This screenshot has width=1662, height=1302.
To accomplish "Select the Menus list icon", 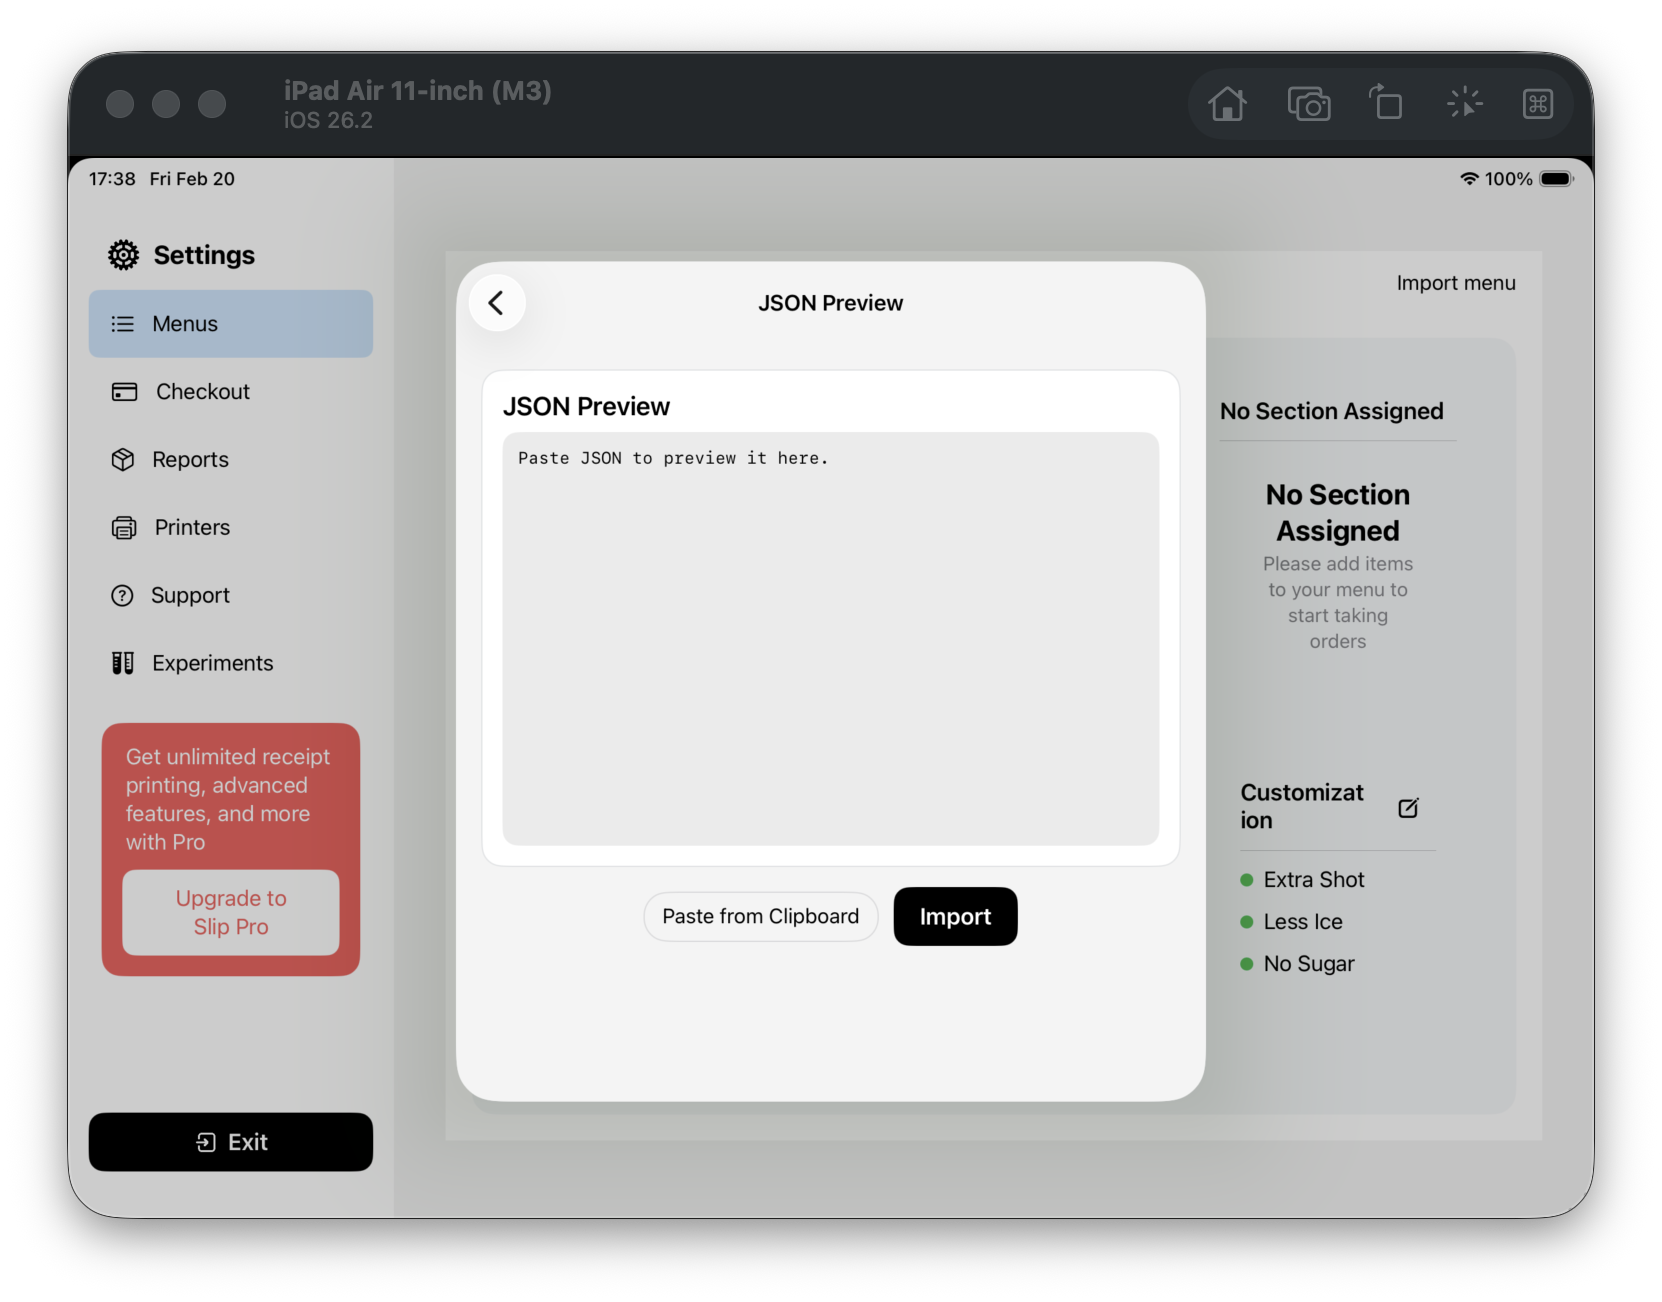I will coord(122,323).
